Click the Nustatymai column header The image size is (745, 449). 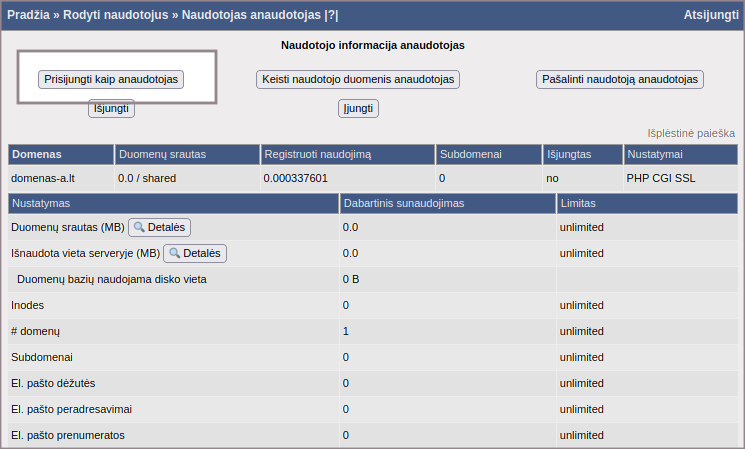[655, 155]
